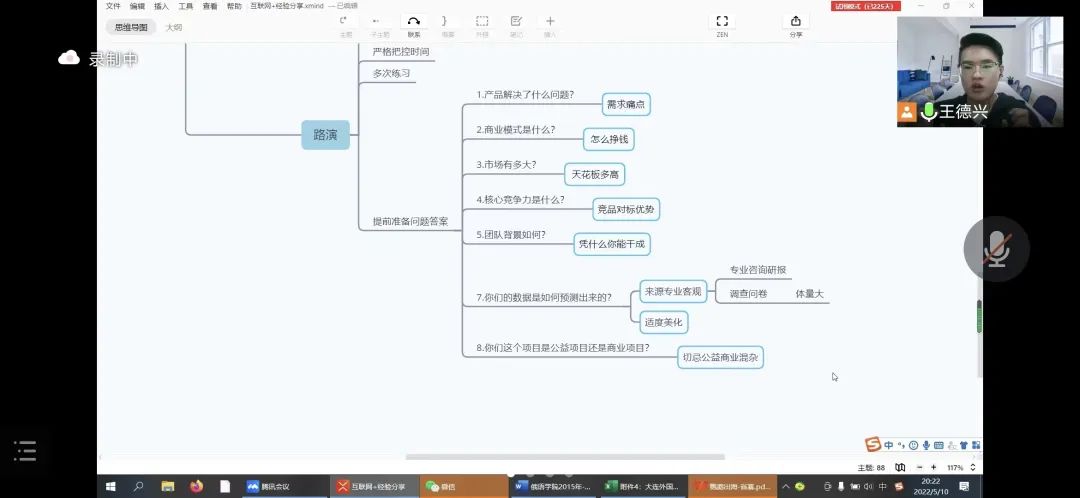
Task: Open the 查看 menu
Action: [x=210, y=6]
